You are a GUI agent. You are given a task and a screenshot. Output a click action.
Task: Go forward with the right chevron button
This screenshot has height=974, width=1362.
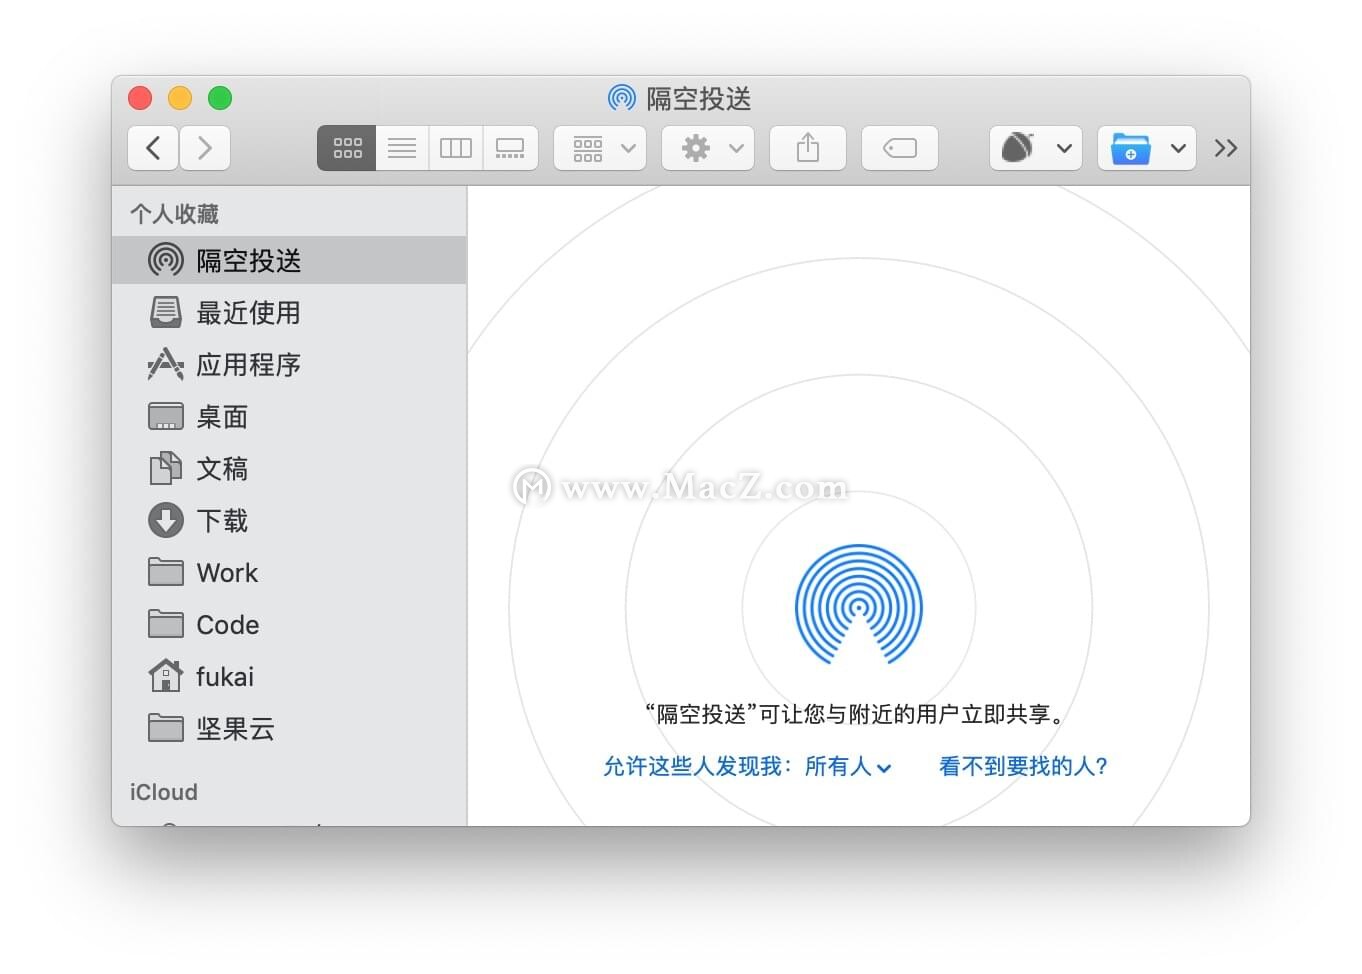point(205,148)
